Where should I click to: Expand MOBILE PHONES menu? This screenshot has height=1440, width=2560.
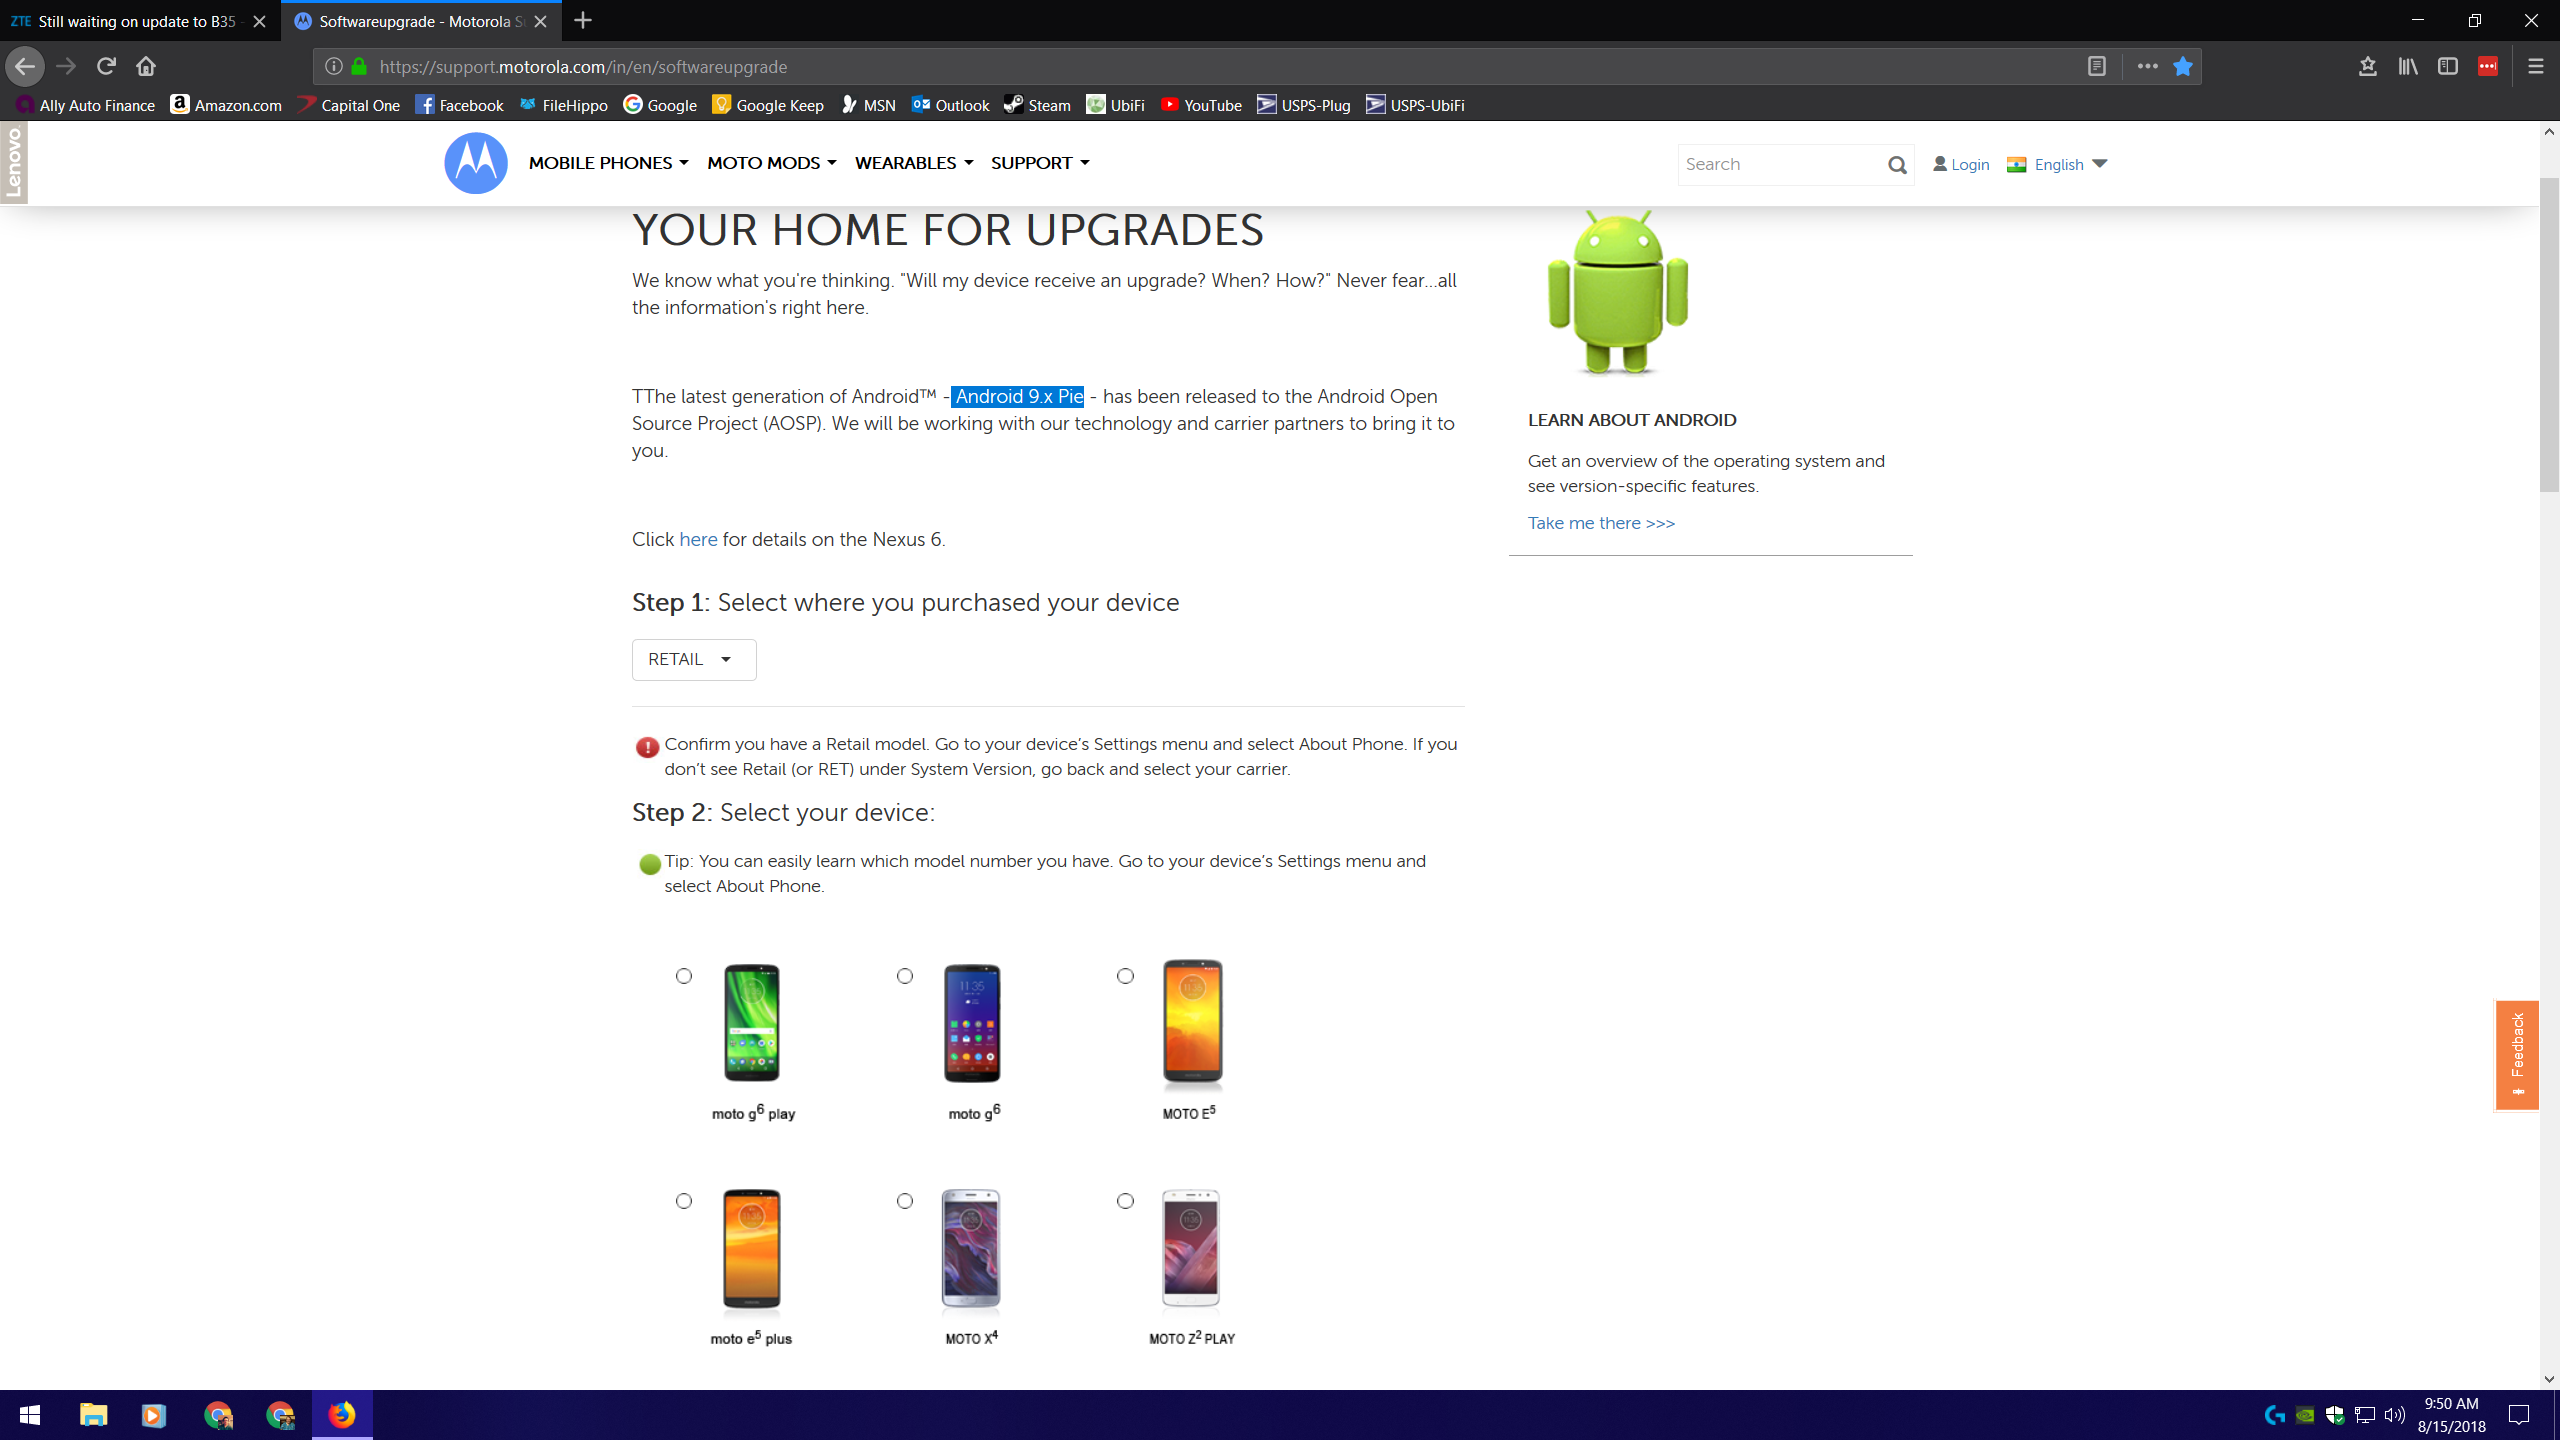coord(608,163)
